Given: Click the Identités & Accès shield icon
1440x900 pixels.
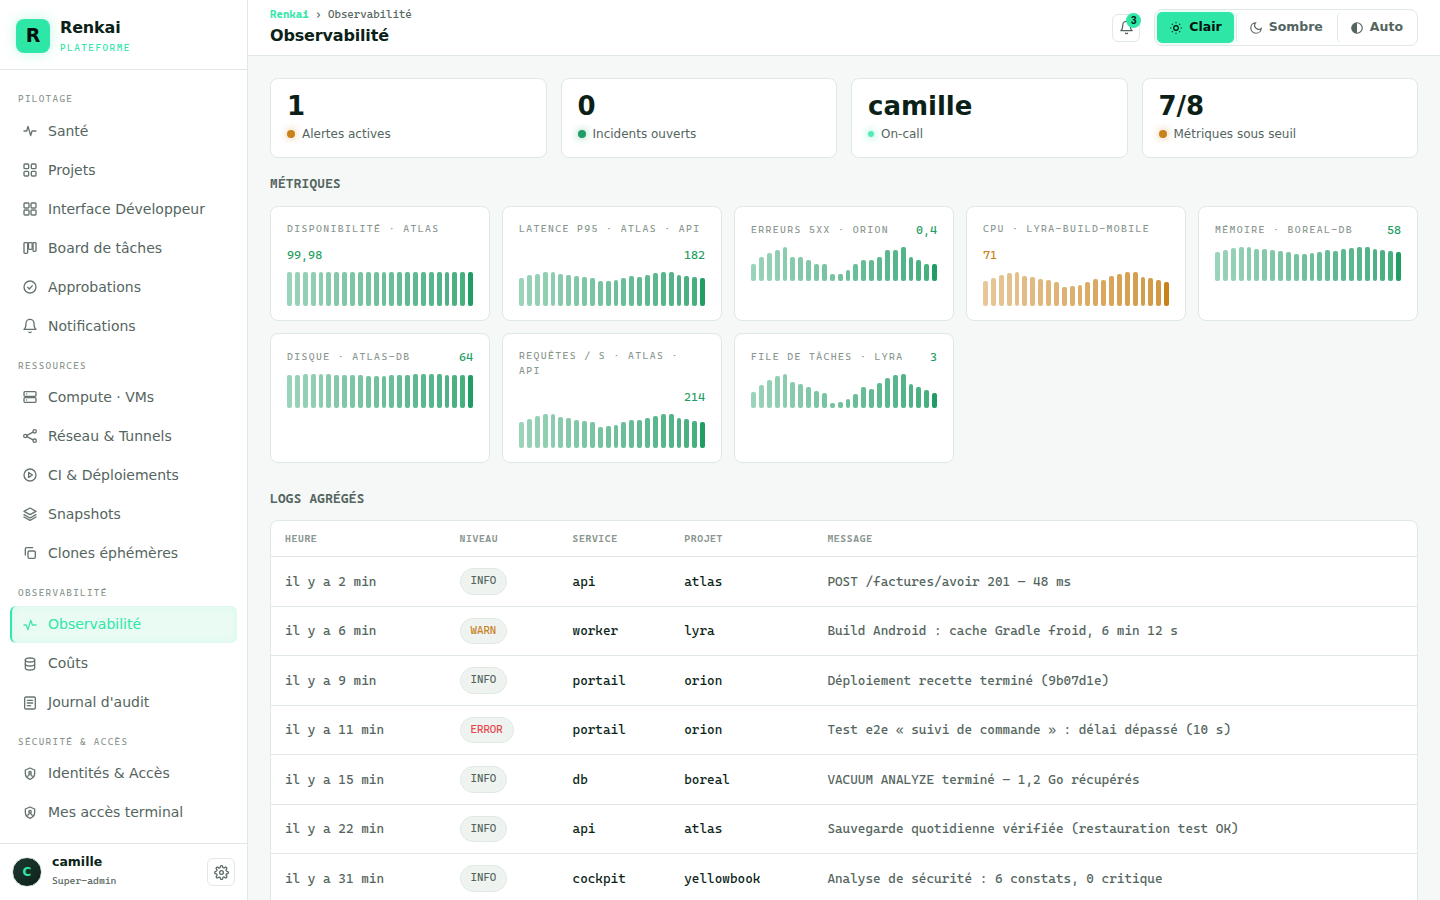Looking at the screenshot, I should click(x=30, y=773).
